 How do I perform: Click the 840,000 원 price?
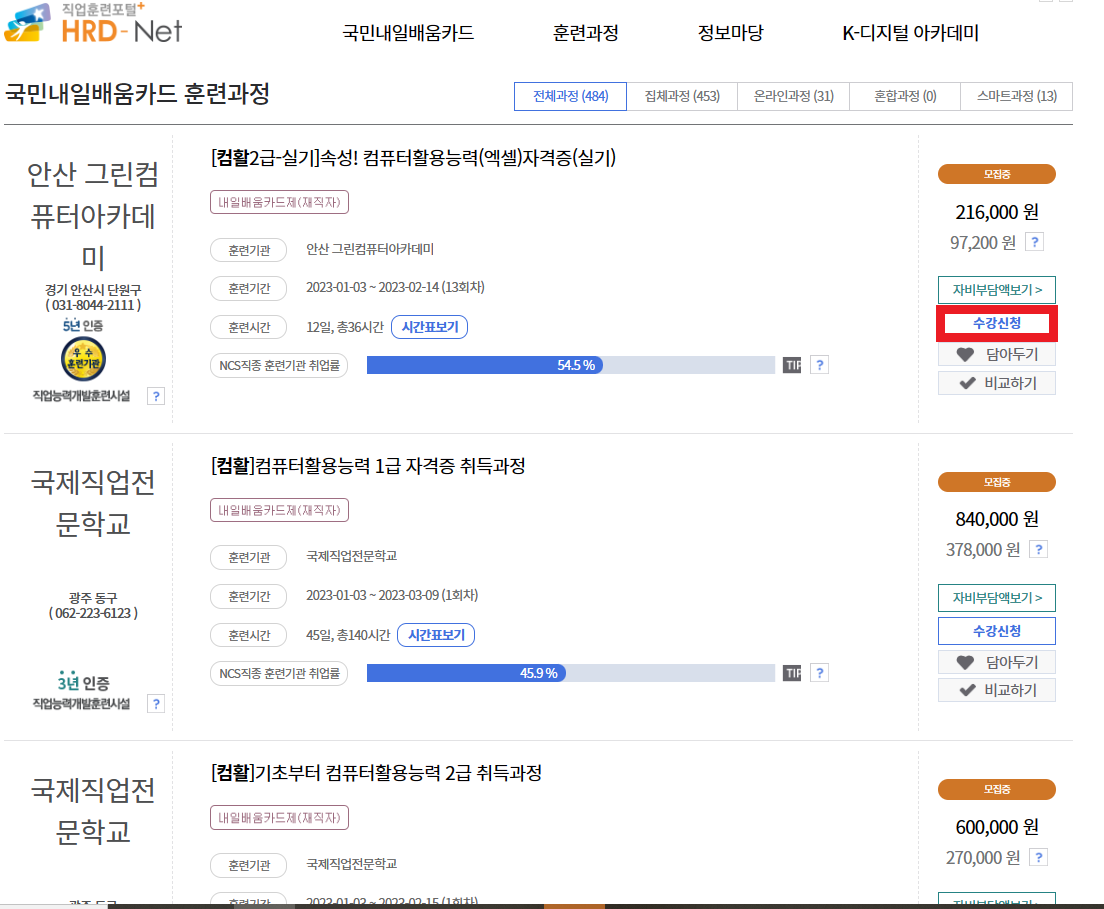coord(996,520)
